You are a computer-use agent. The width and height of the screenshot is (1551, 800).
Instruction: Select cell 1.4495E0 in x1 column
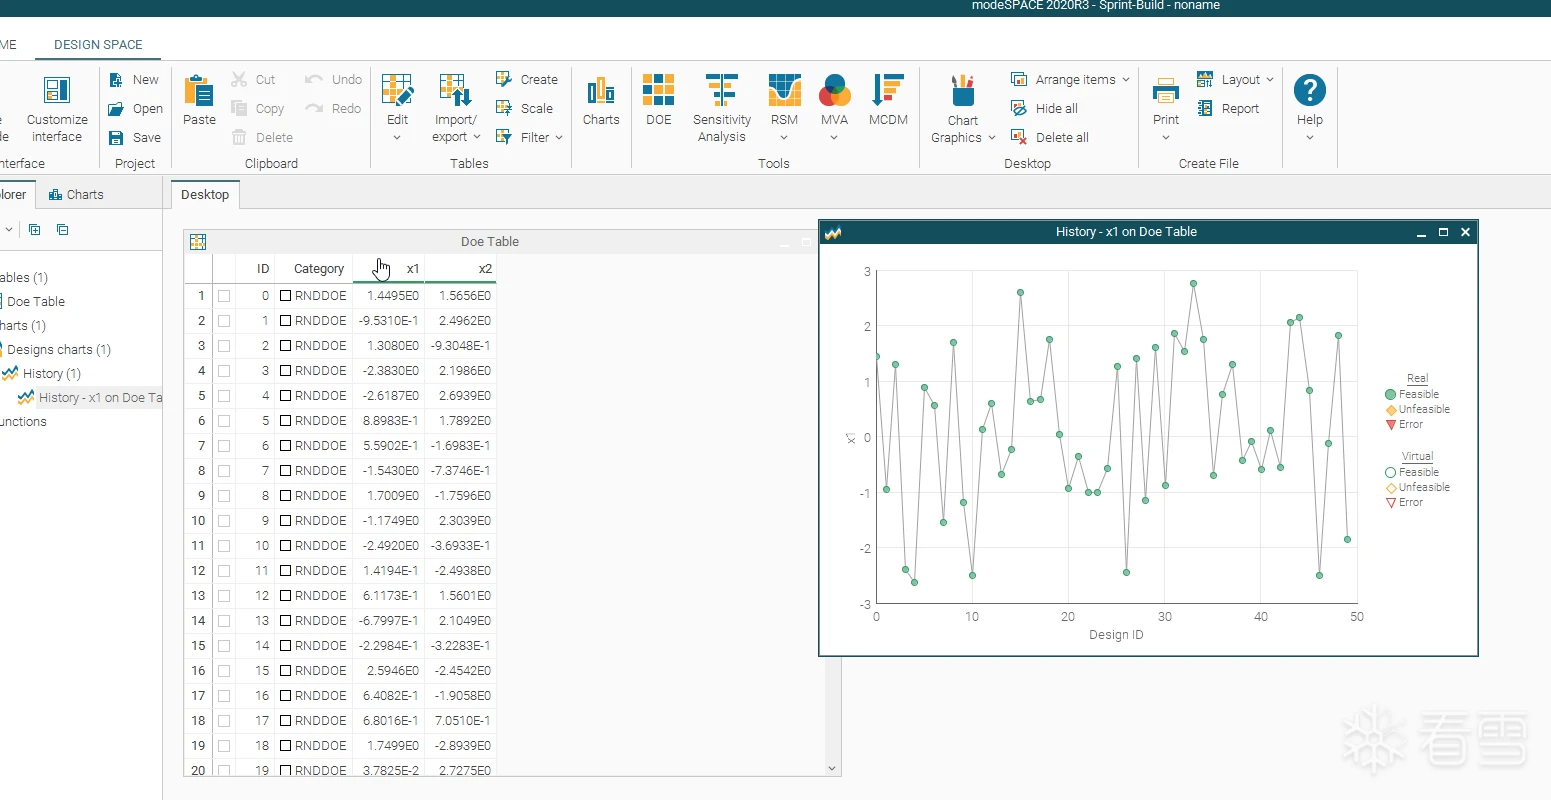coord(389,296)
